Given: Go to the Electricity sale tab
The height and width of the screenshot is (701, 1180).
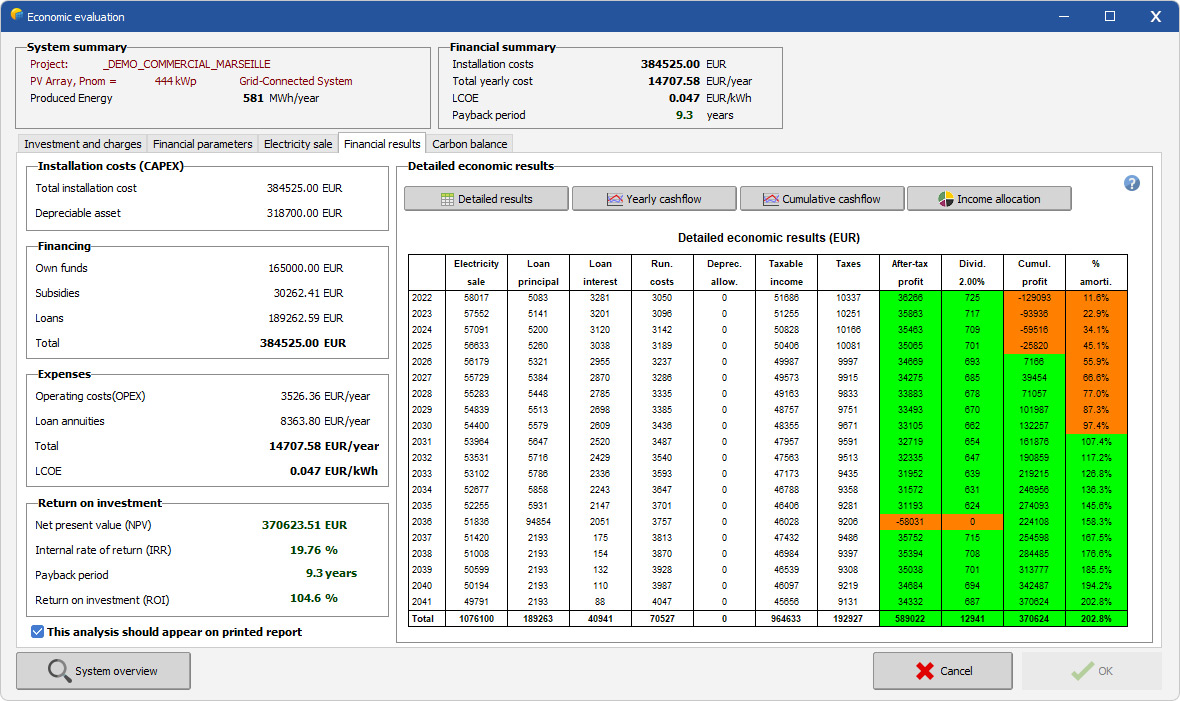Looking at the screenshot, I should (298, 144).
